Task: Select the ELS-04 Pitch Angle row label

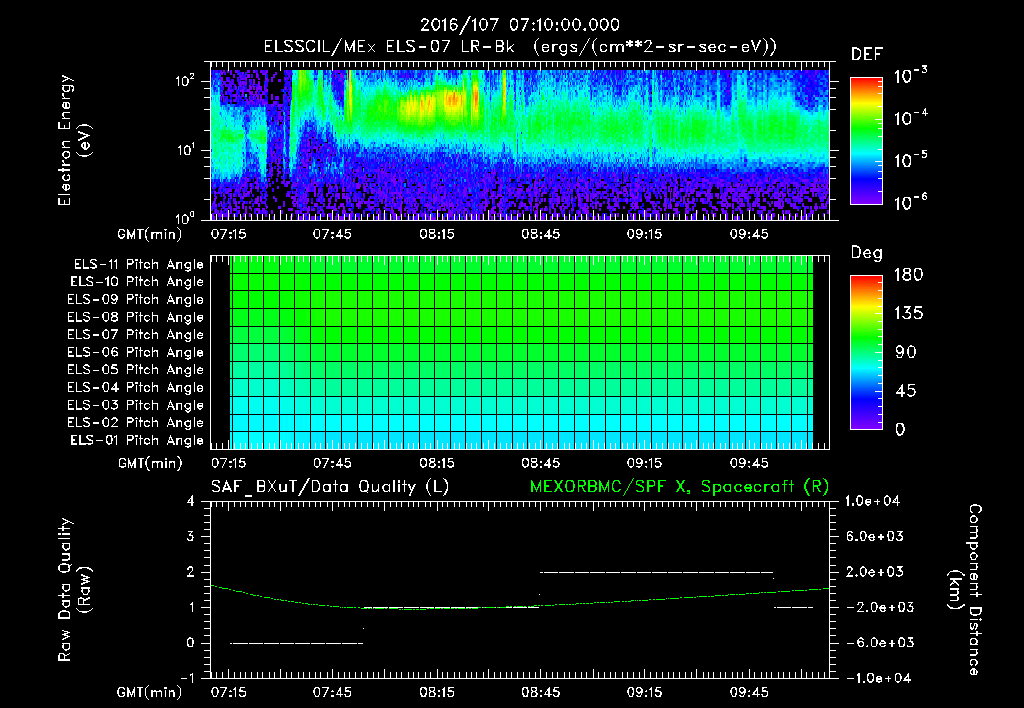Action: [136, 388]
